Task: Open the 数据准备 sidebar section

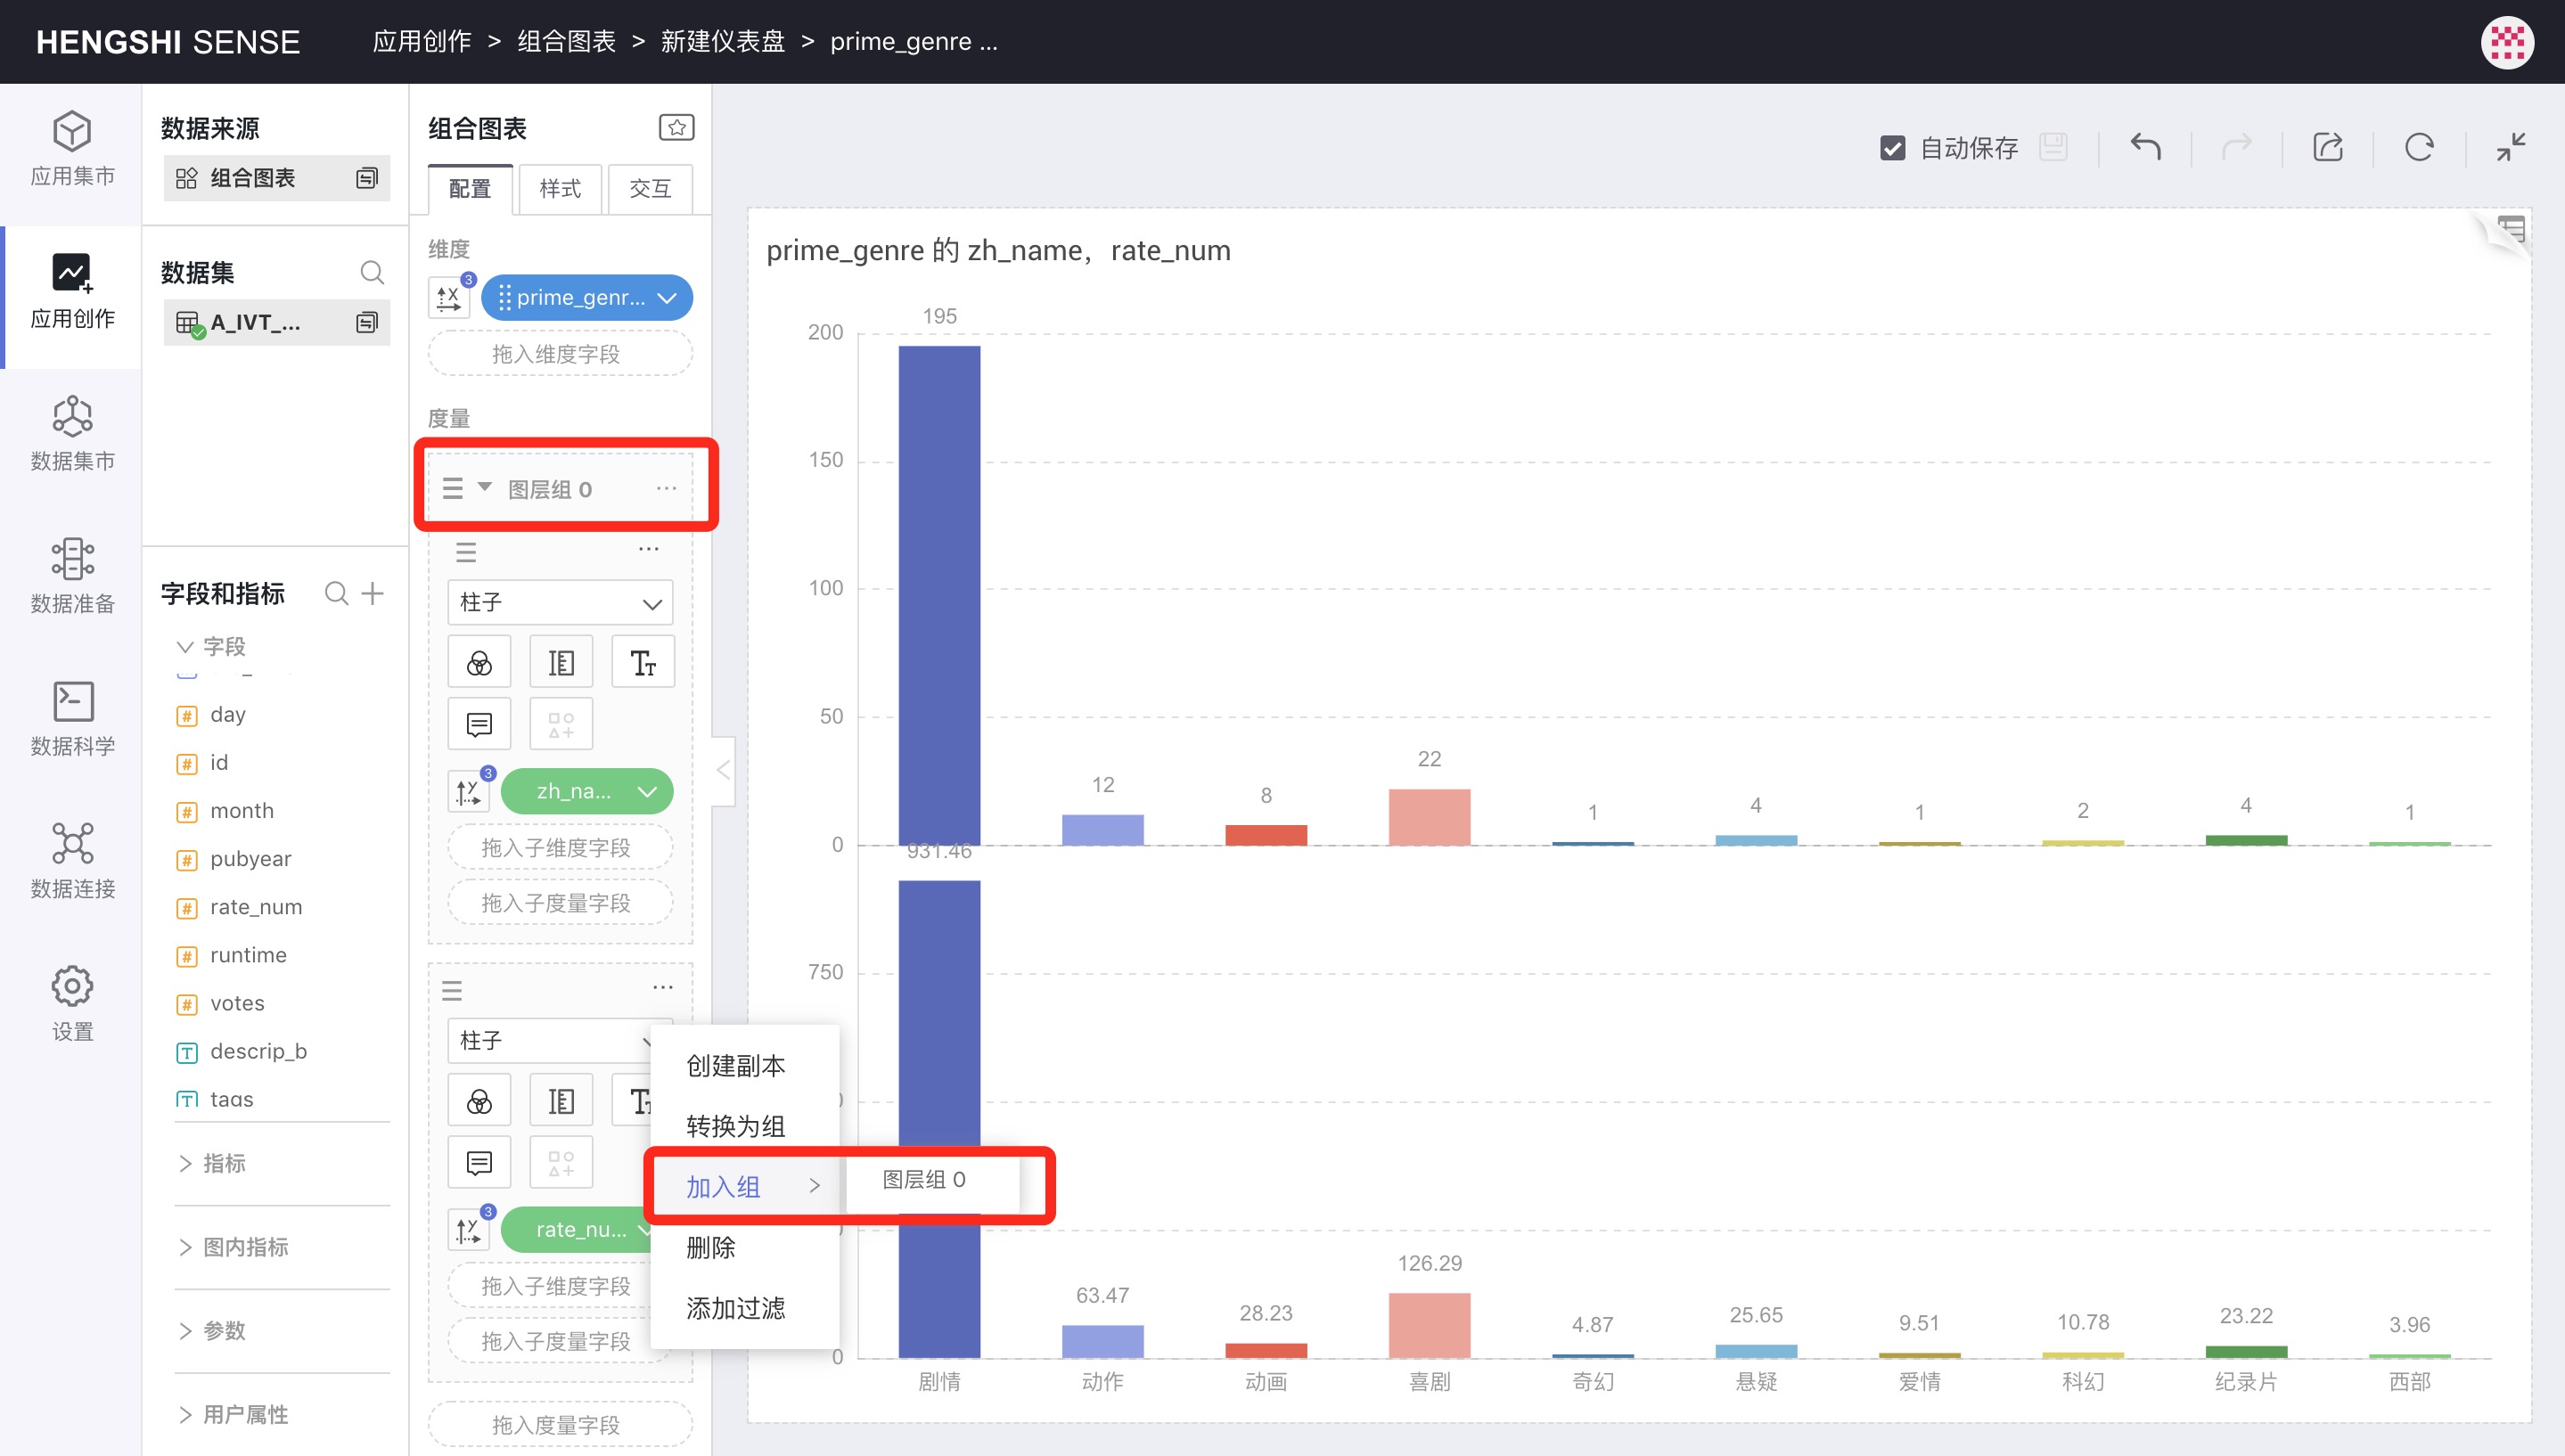Action: [72, 577]
